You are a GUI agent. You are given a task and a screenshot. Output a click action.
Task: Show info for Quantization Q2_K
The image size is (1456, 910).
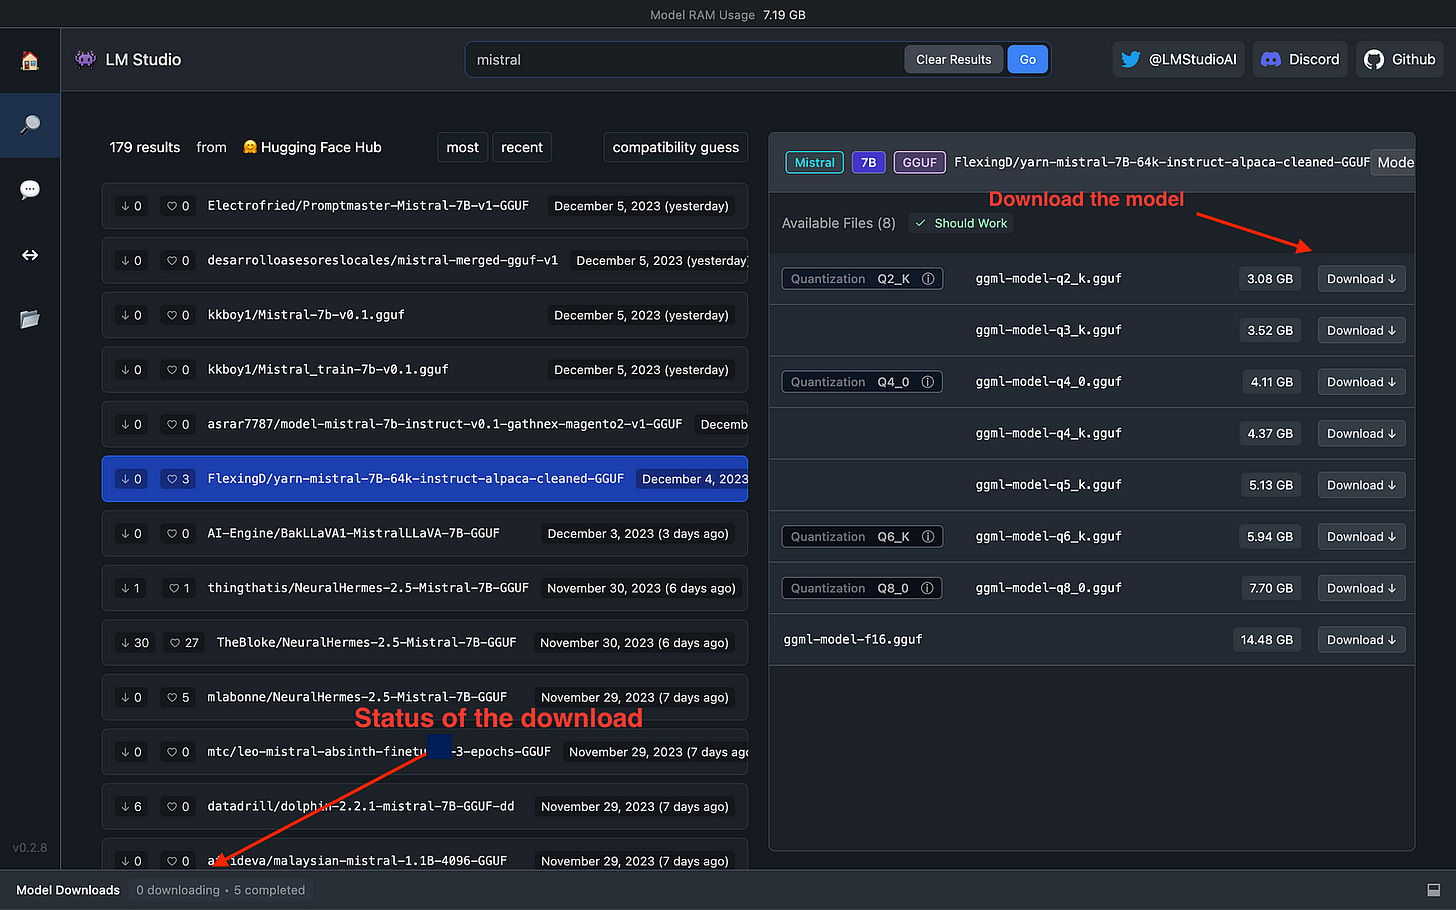928,279
